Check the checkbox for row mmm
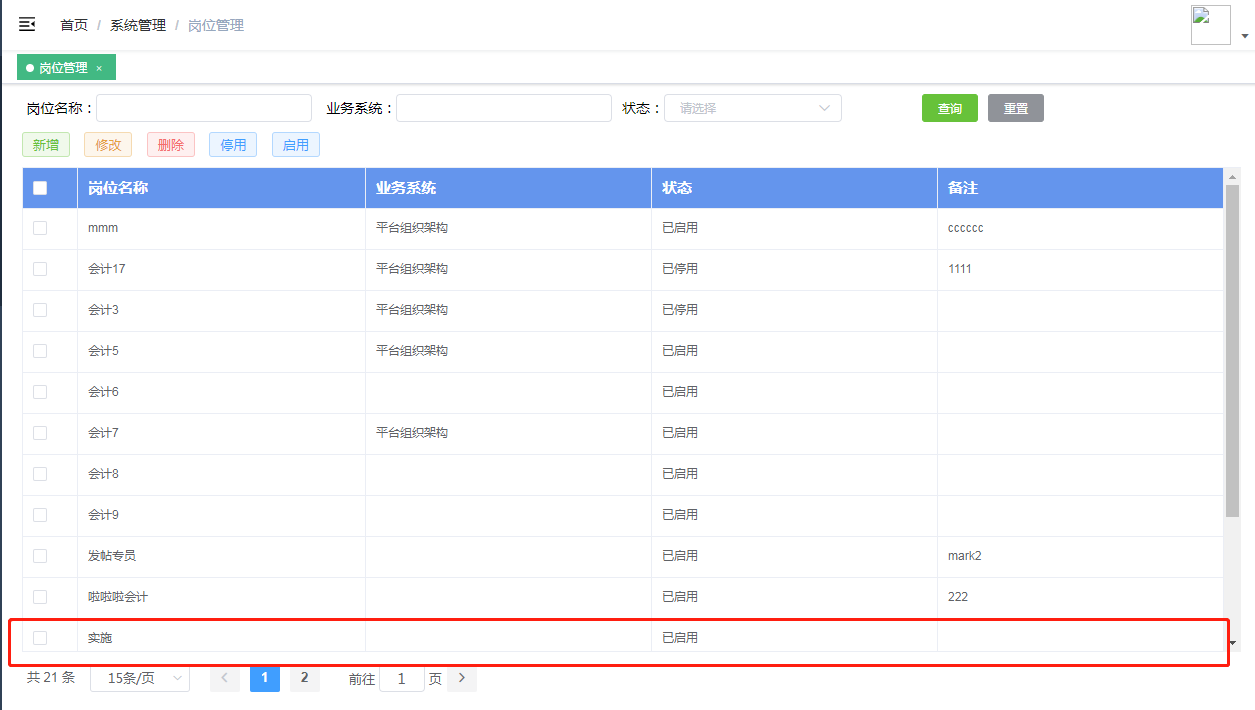Image resolution: width=1255 pixels, height=710 pixels. coord(40,227)
